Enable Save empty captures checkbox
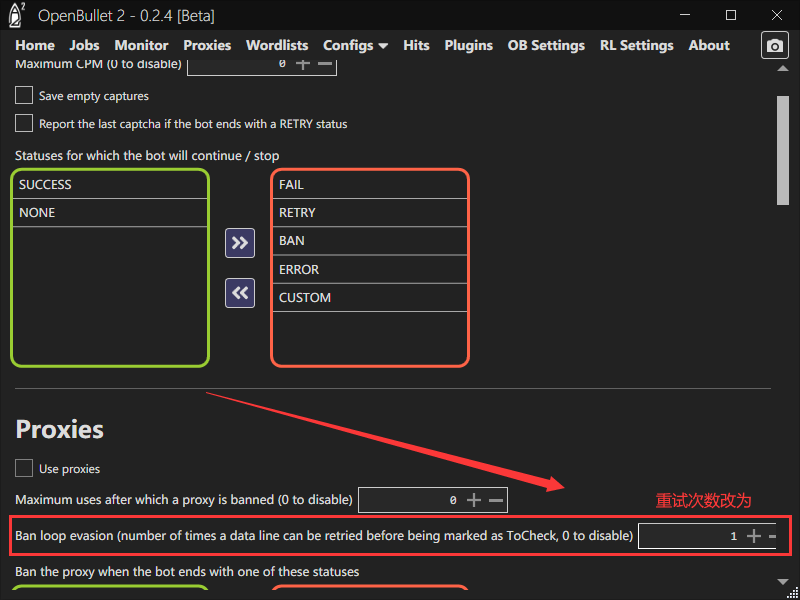800x600 pixels. click(x=24, y=96)
